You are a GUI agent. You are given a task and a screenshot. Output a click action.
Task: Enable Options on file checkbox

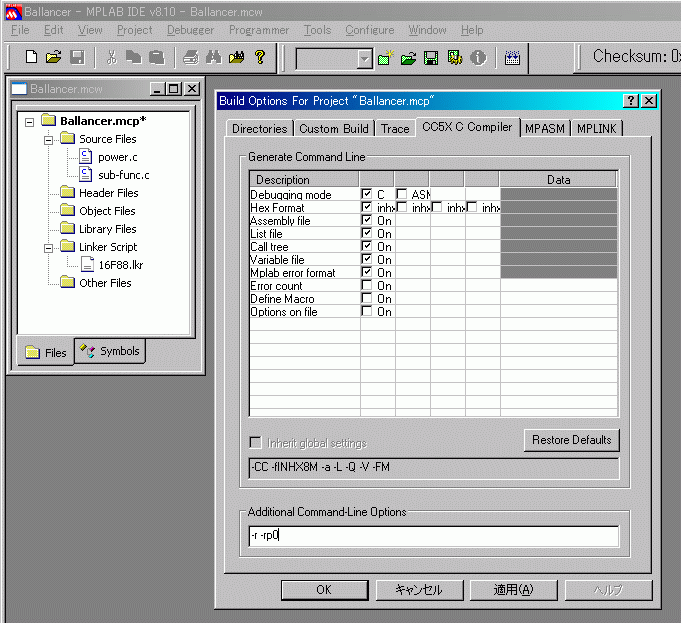click(367, 311)
